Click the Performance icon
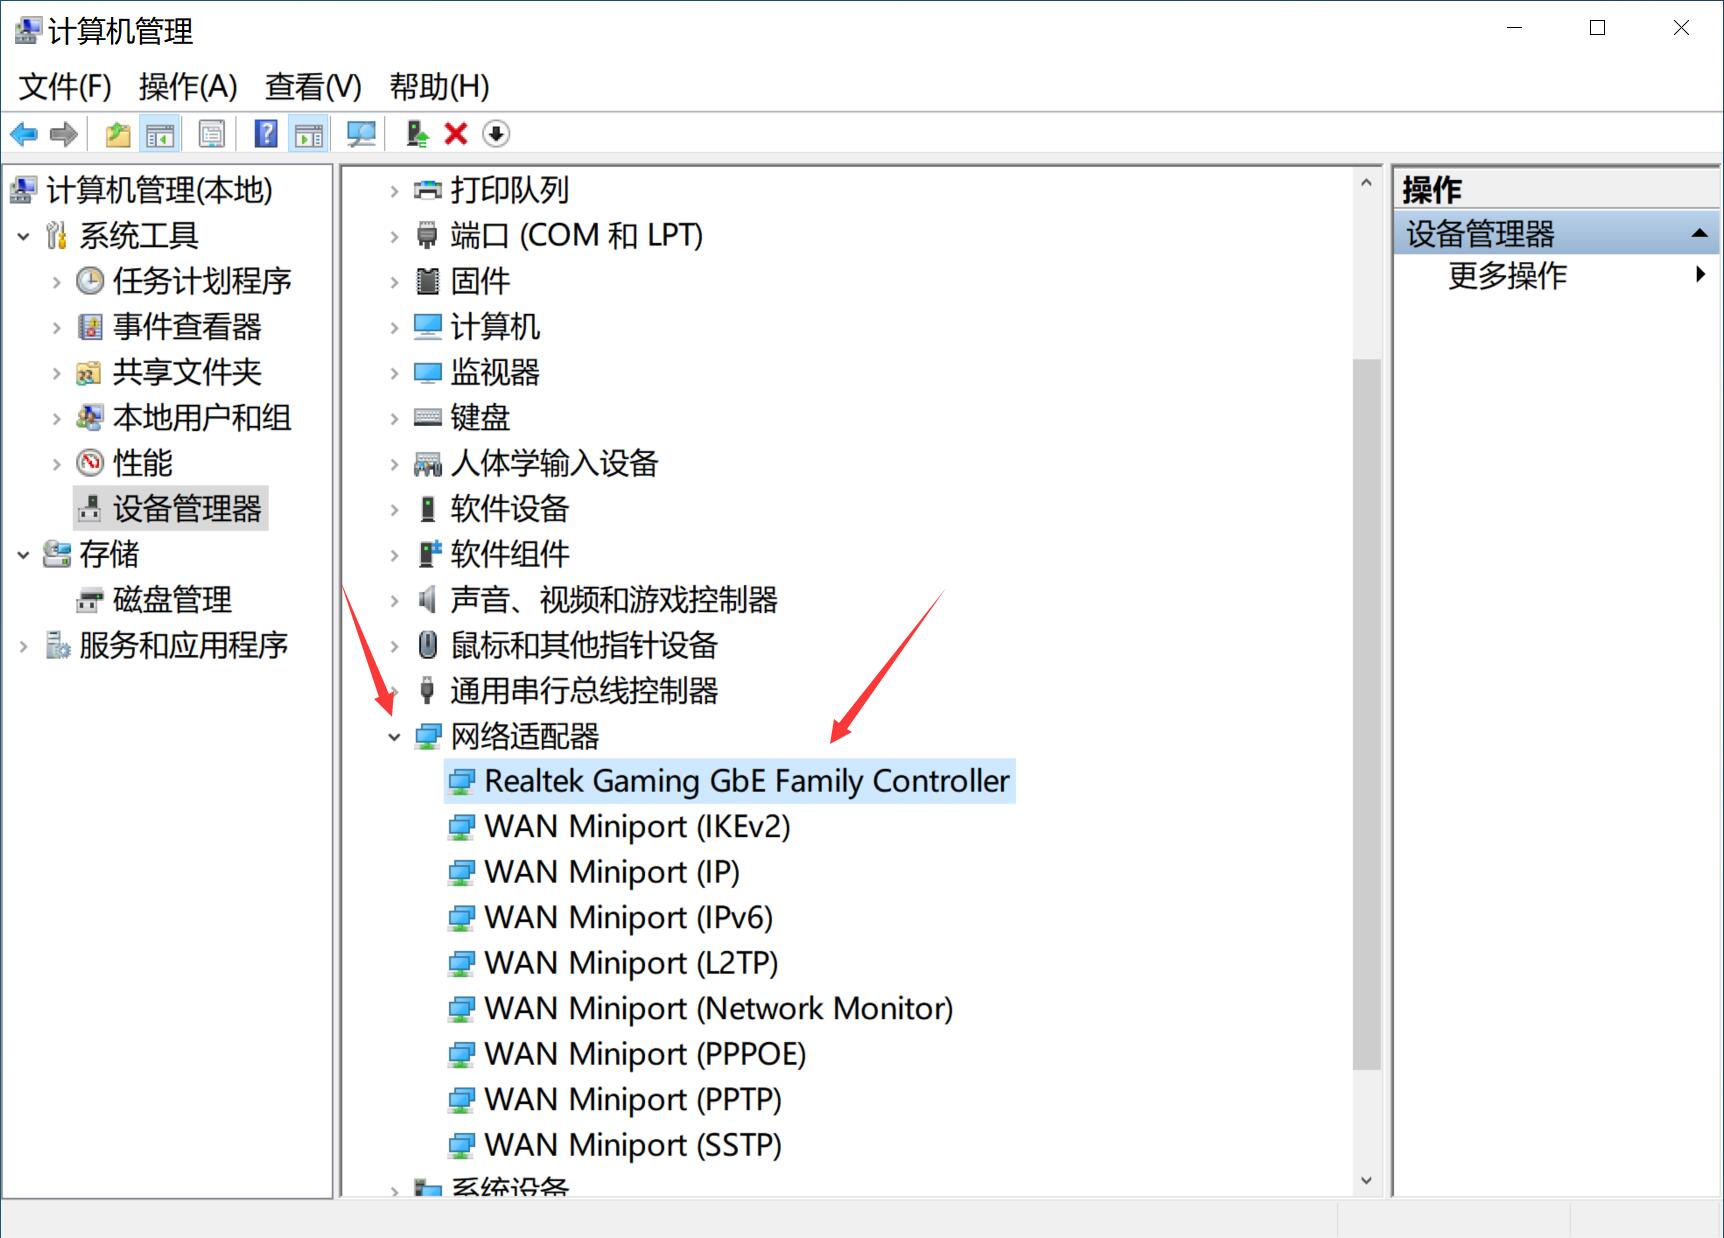 coord(90,463)
